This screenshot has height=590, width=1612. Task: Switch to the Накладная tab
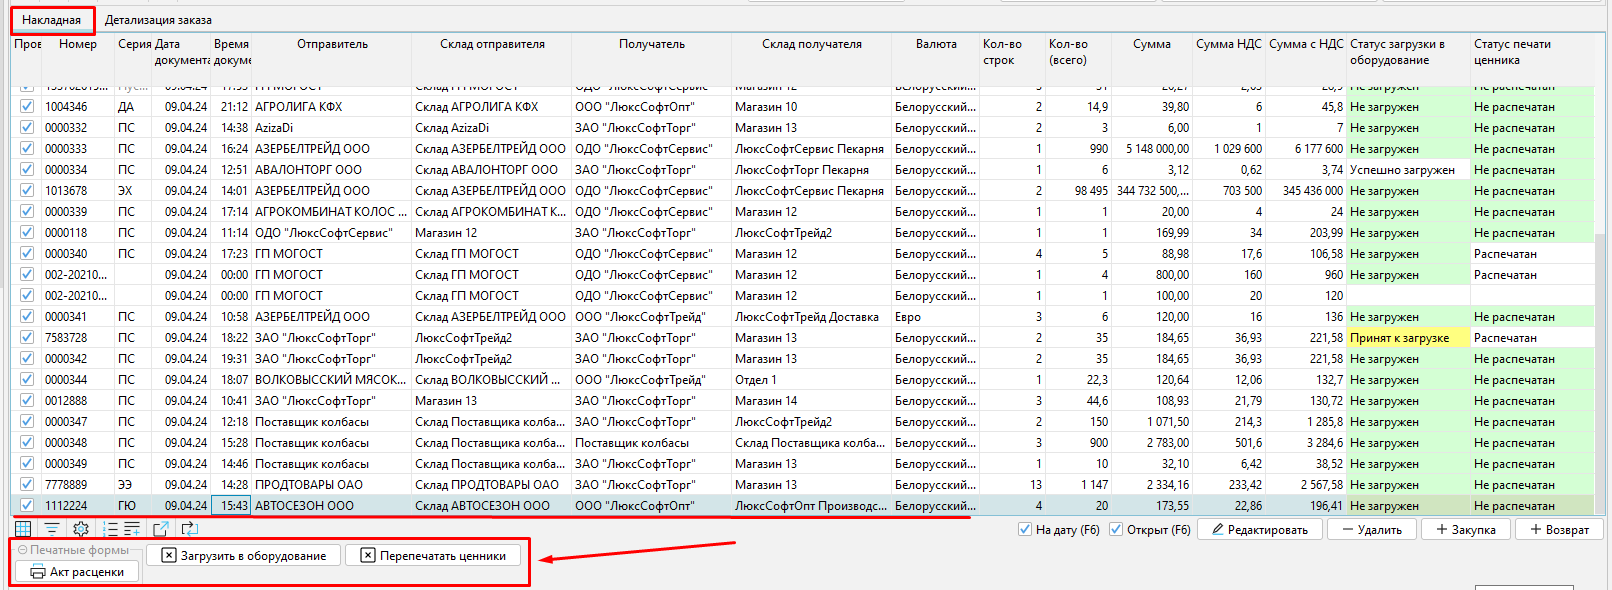[52, 20]
